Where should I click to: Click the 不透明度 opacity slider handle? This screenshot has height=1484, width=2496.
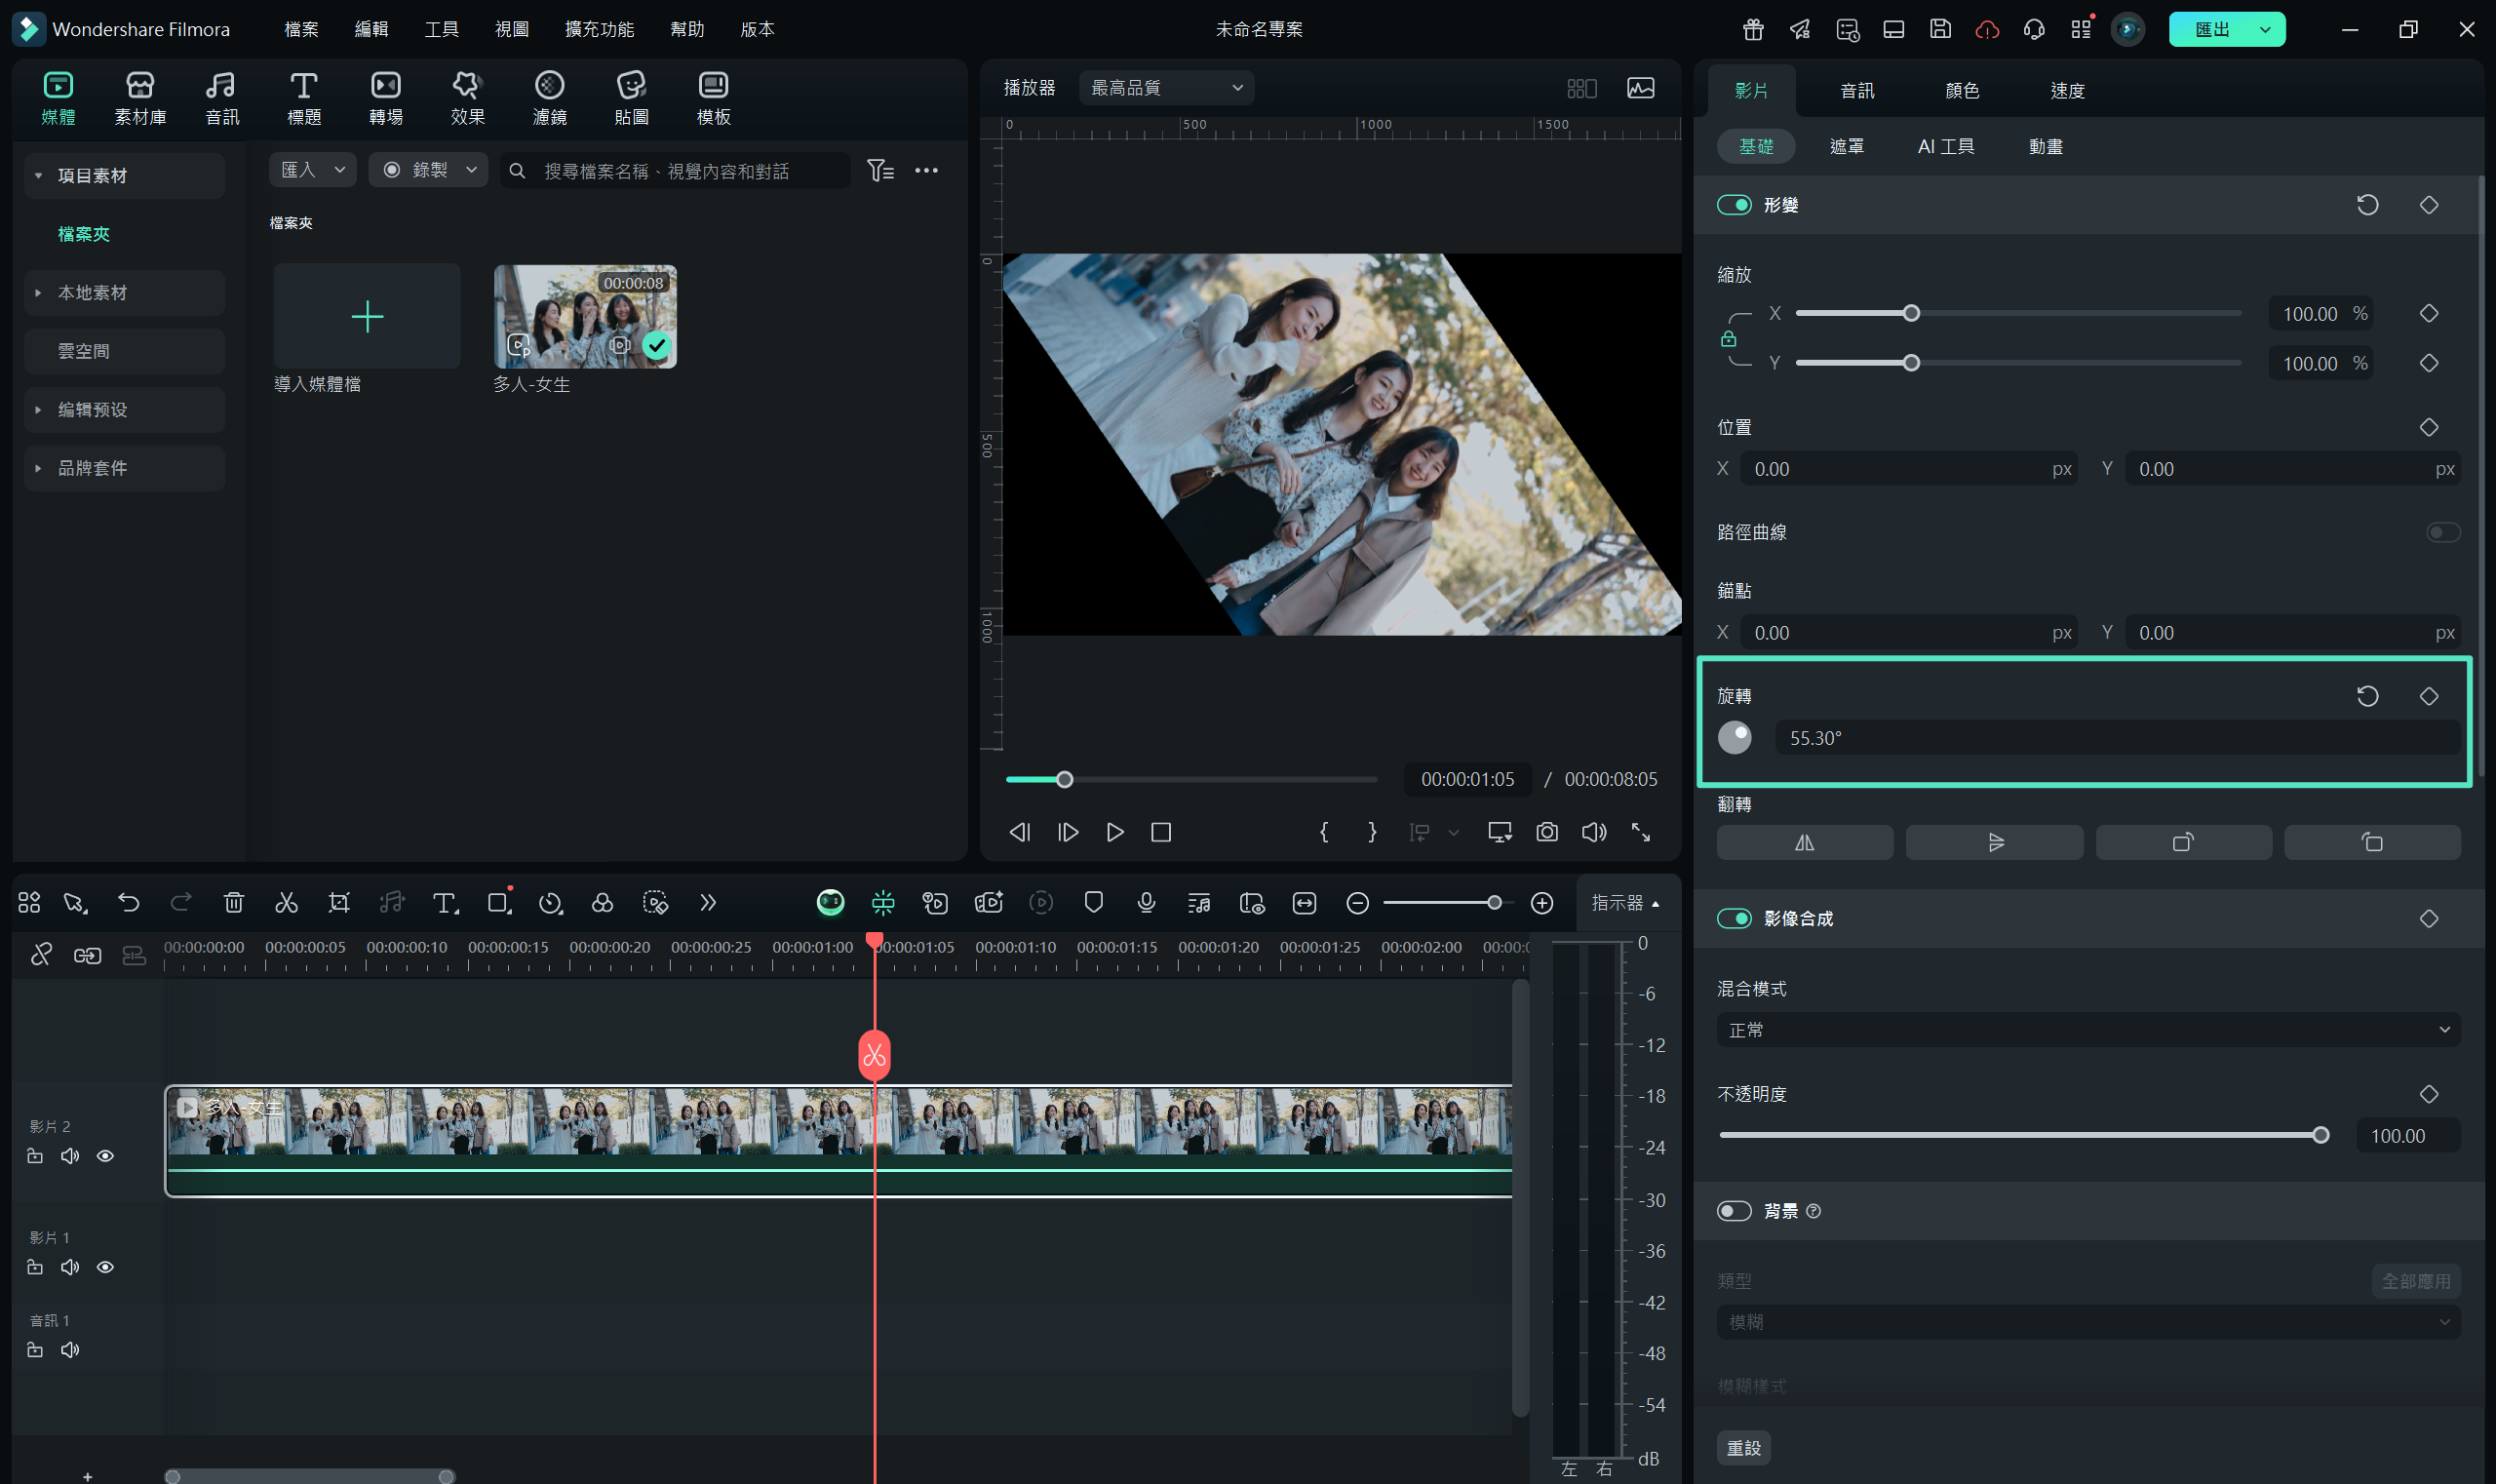[x=2320, y=1135]
